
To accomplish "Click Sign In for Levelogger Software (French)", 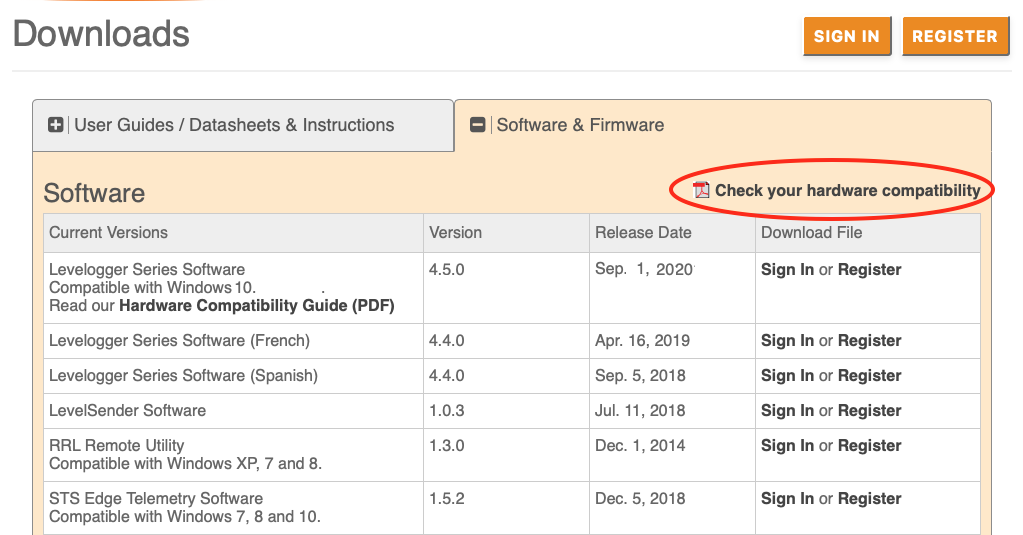I will 787,341.
